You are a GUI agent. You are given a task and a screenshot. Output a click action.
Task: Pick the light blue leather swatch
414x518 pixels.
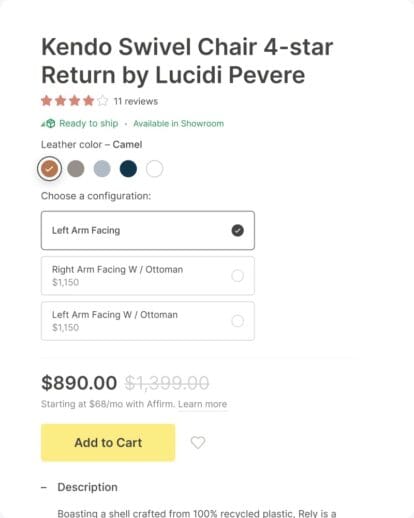click(102, 169)
